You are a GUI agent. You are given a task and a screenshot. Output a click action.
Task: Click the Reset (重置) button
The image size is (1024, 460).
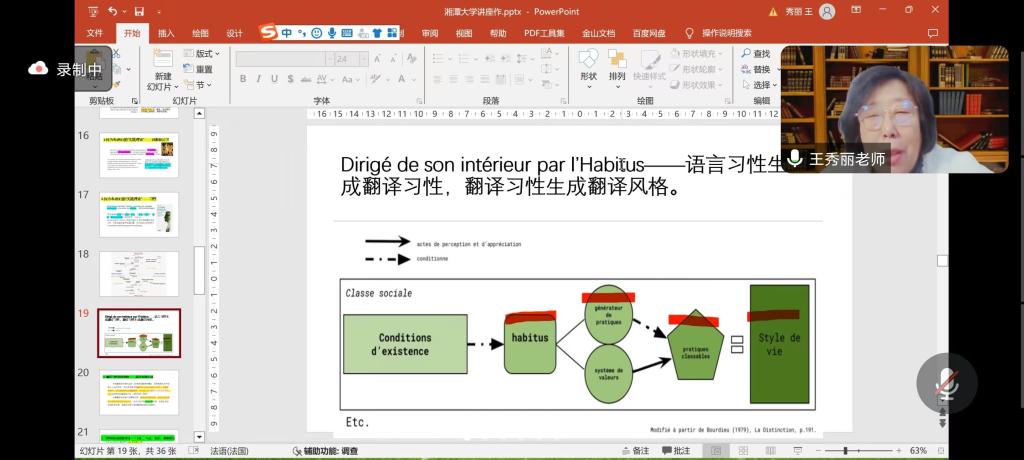pos(203,70)
